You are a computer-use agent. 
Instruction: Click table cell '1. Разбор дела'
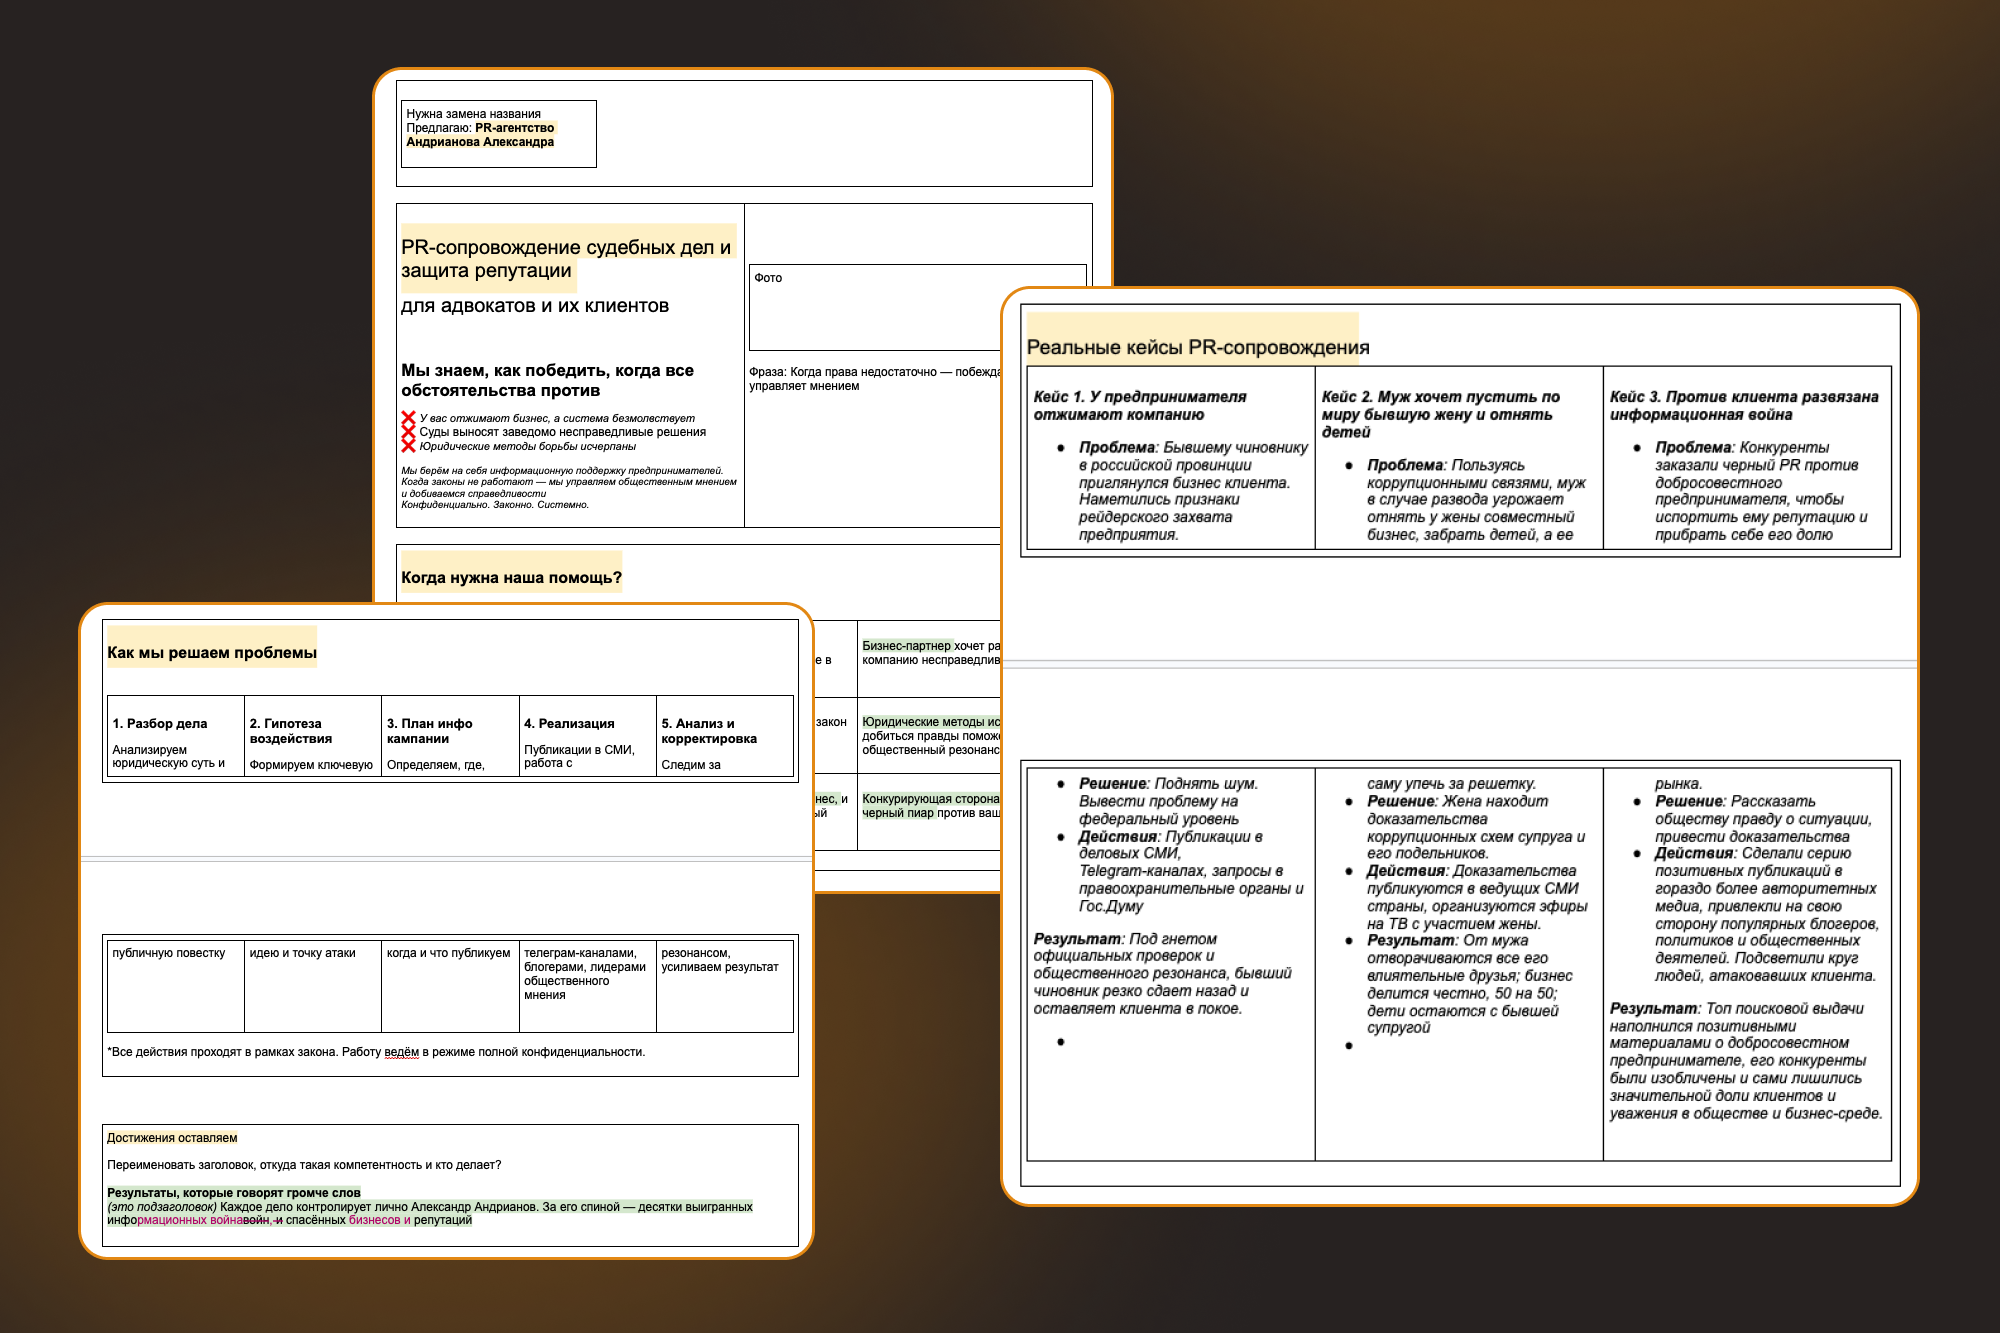coord(176,736)
